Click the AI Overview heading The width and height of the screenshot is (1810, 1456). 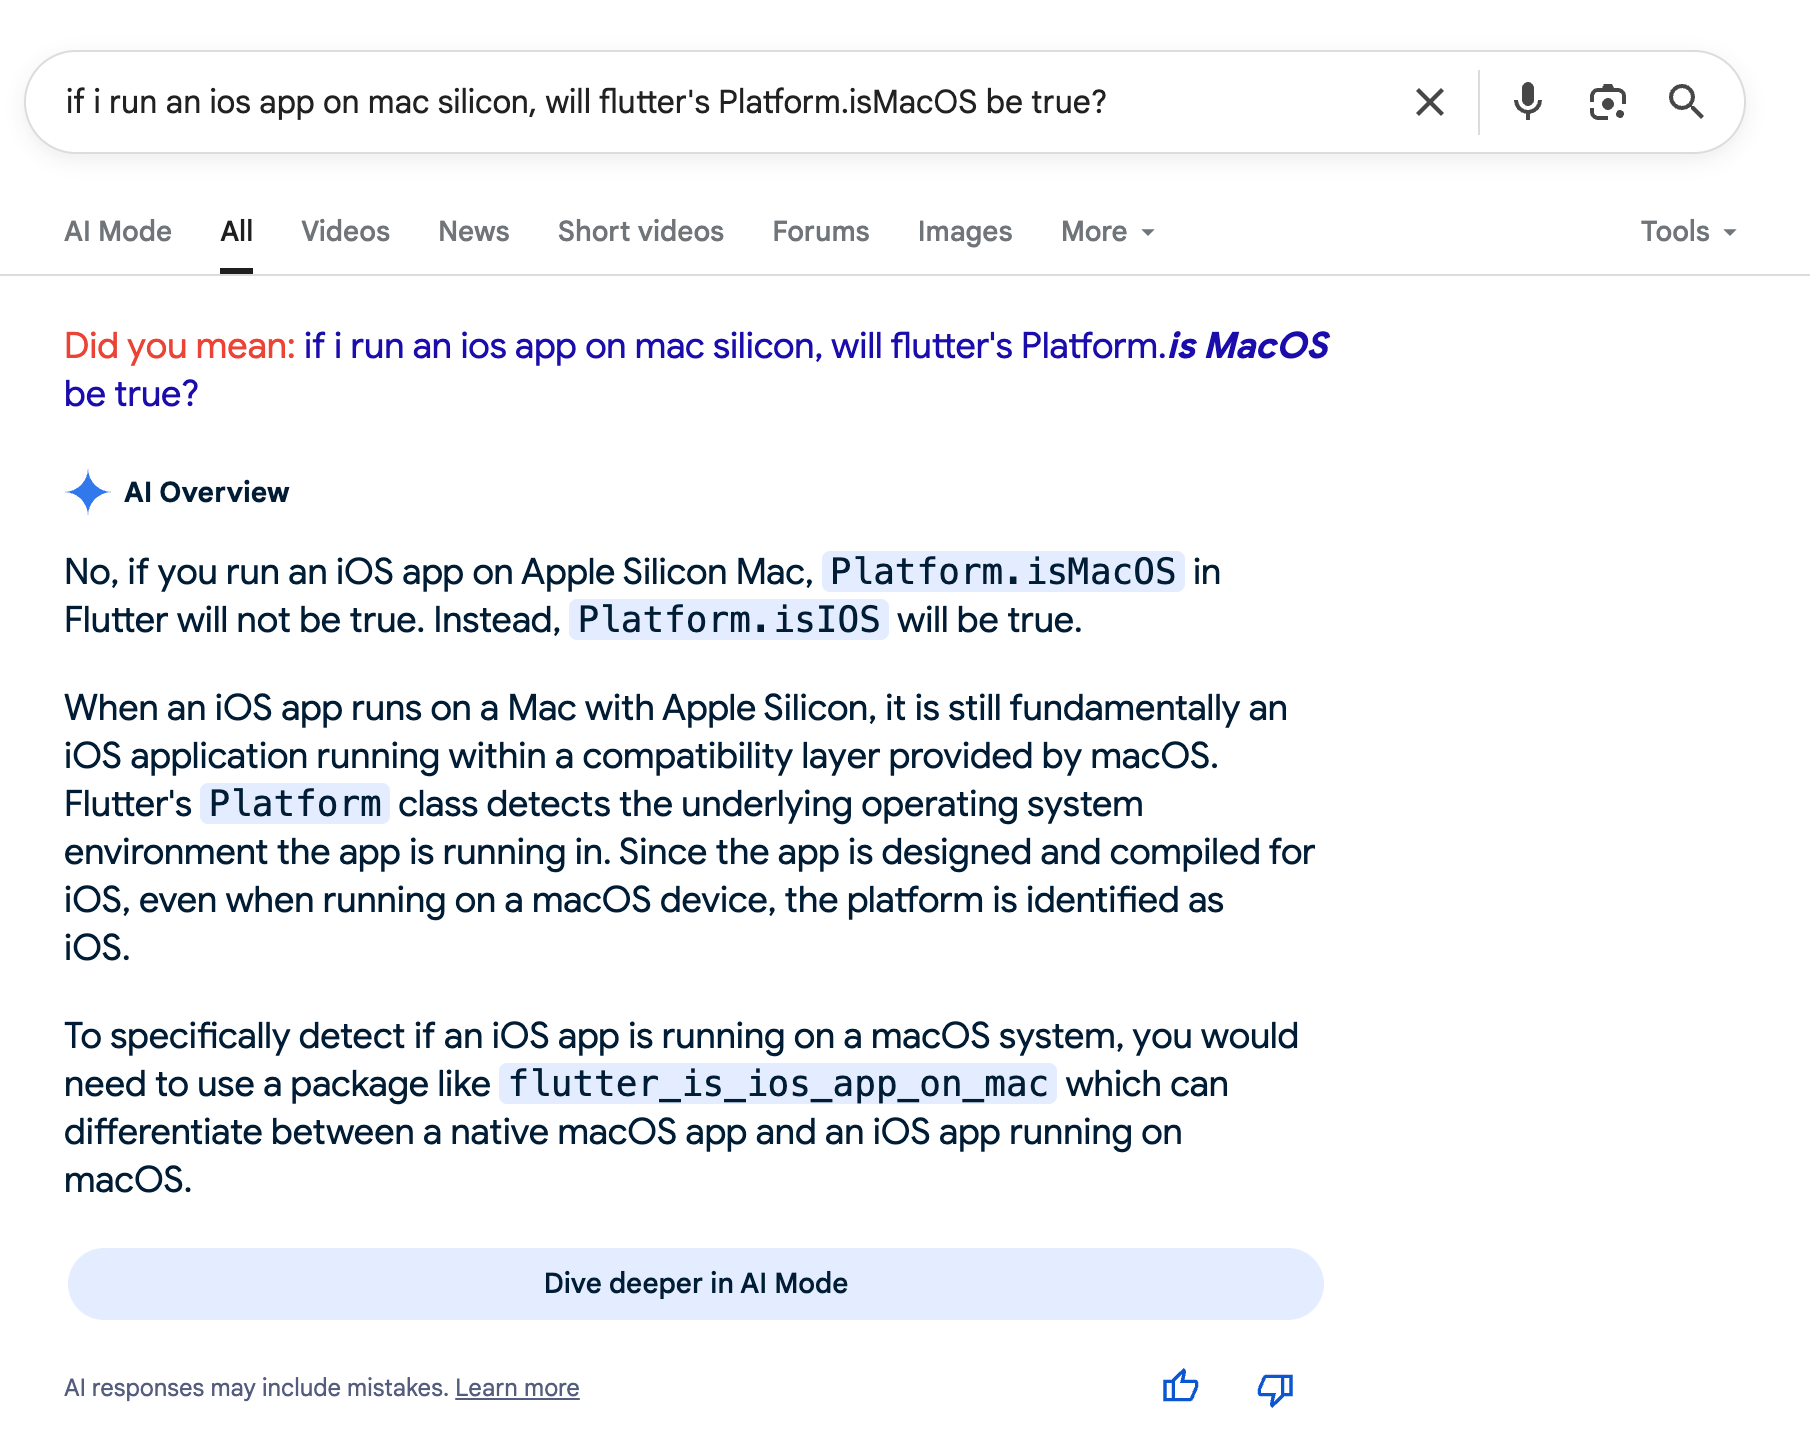point(207,492)
